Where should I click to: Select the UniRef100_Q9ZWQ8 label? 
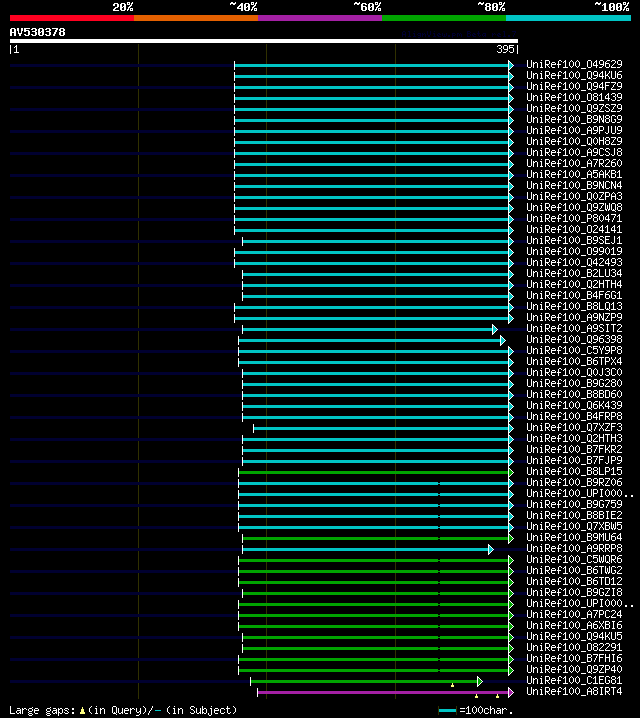tap(574, 207)
